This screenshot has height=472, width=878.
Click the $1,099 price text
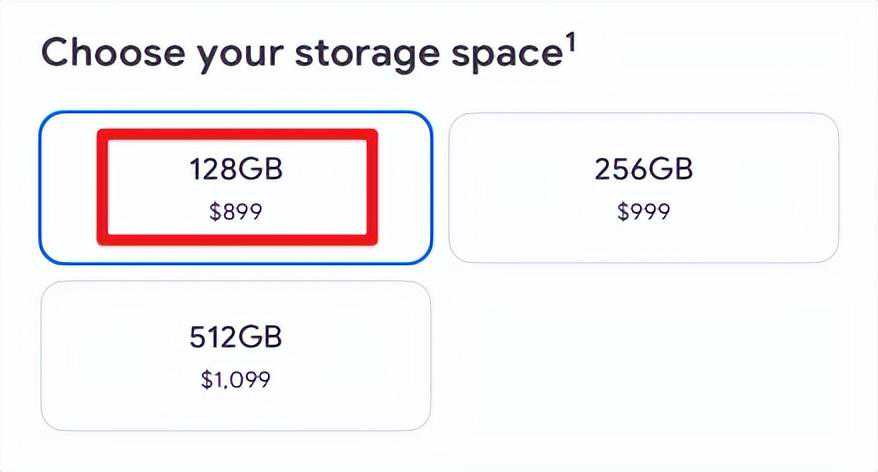click(x=236, y=379)
